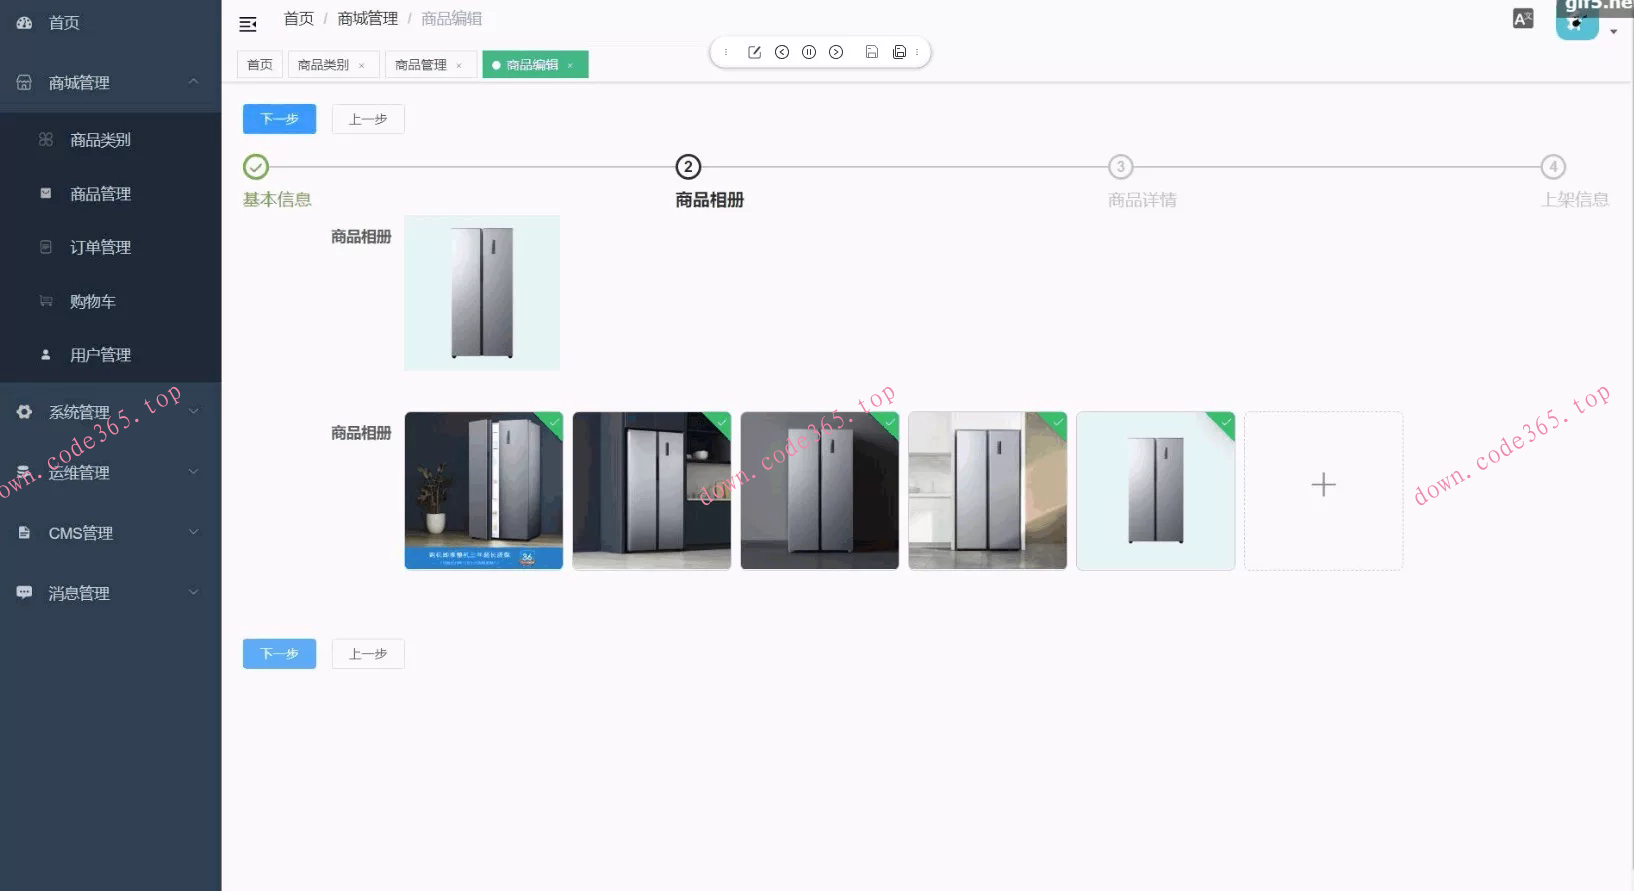
Task: Click the user avatar in the header
Action: coord(1576,20)
